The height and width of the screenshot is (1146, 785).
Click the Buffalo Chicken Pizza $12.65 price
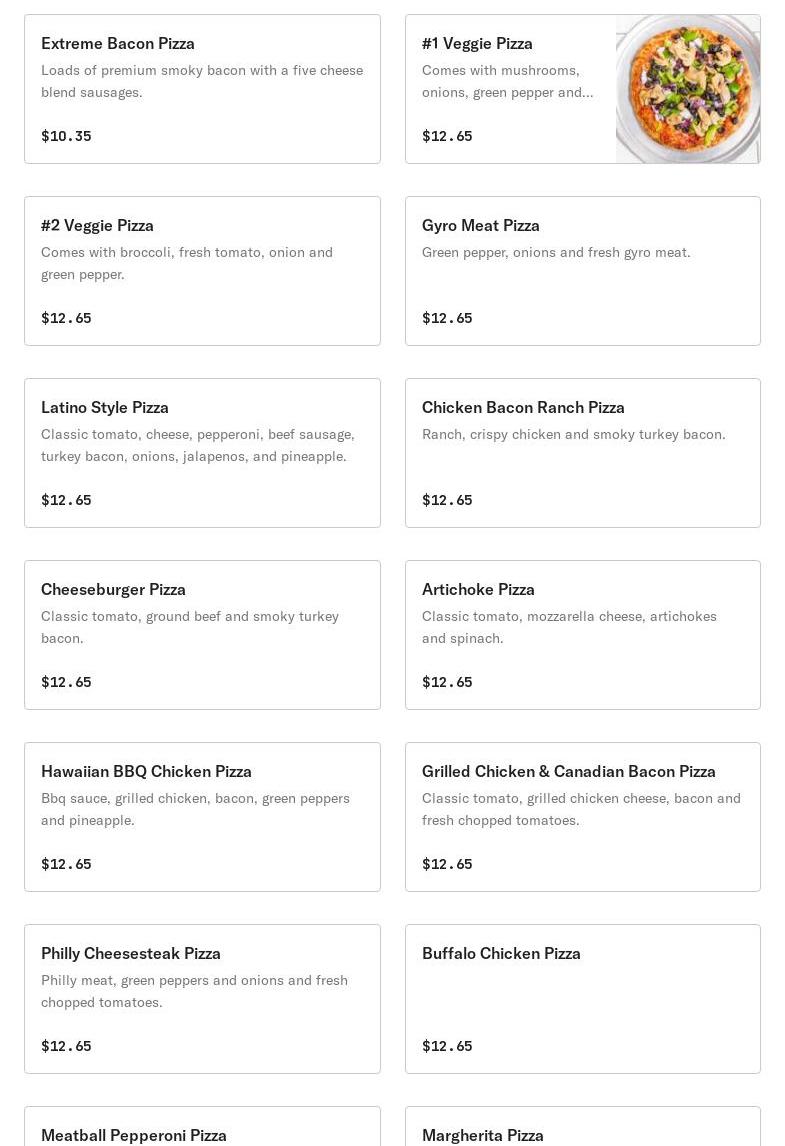pyautogui.click(x=447, y=1046)
